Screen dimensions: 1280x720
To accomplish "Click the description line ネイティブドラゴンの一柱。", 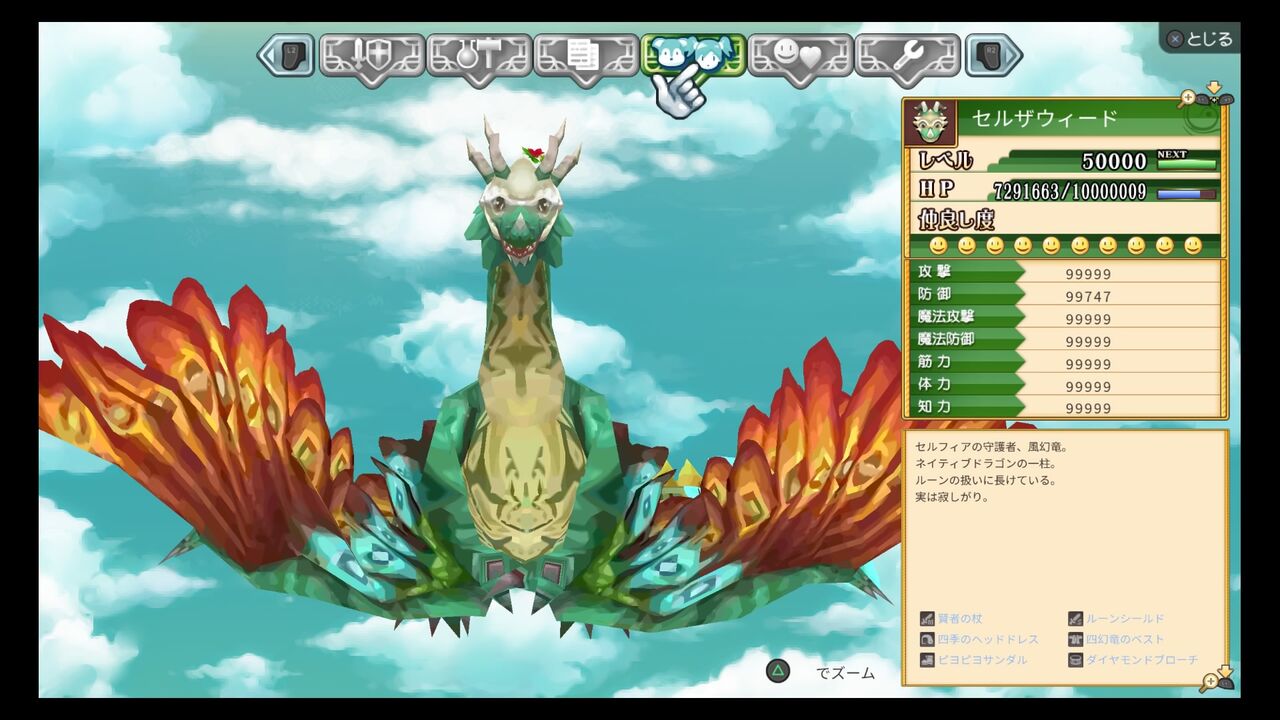I will 985,464.
